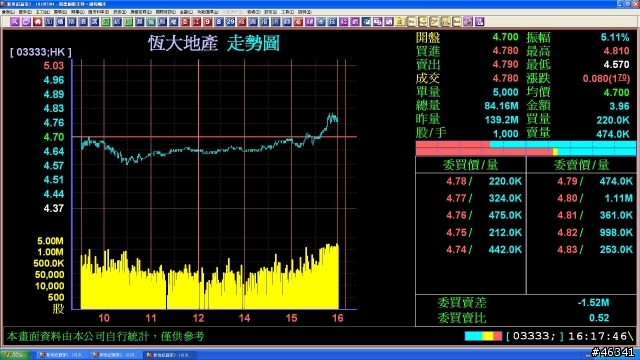Click the 漲跌 value 0.080
This screenshot has width=640, height=360.
(596, 78)
